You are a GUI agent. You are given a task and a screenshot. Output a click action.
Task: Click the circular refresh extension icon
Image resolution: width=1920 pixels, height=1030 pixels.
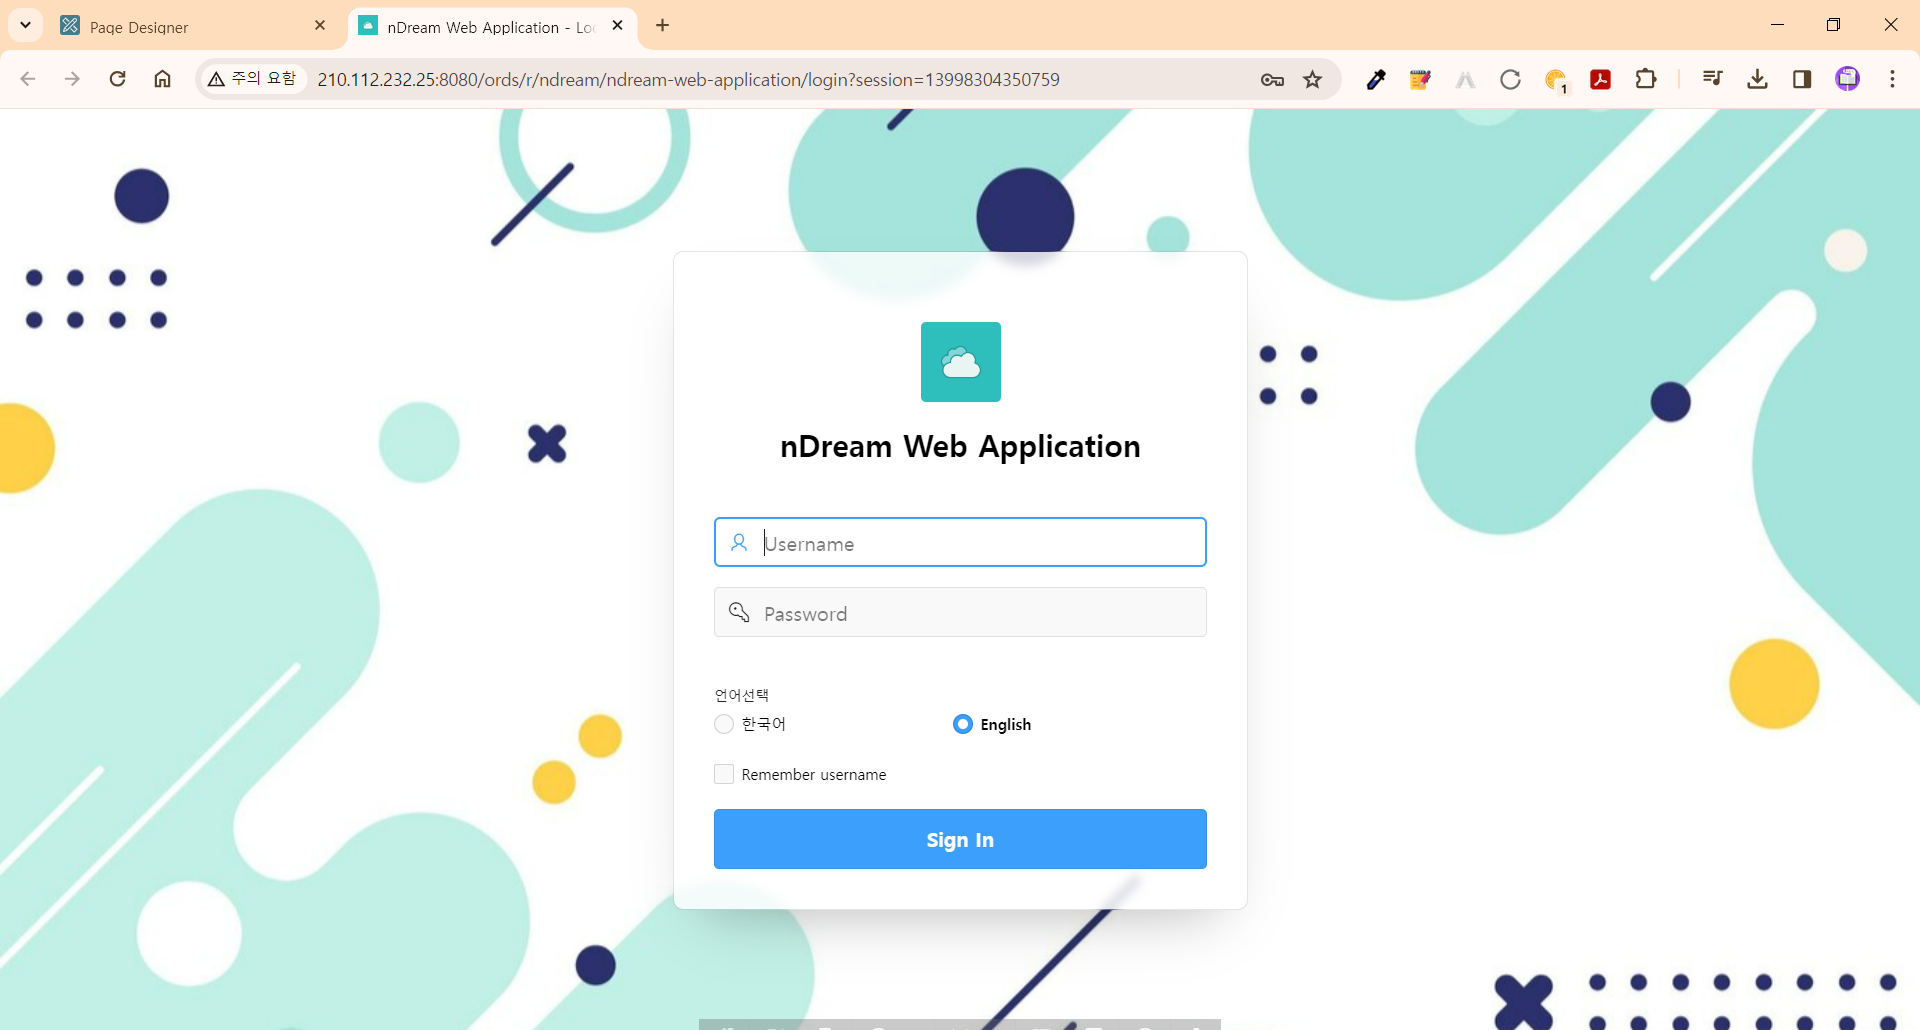(1510, 79)
